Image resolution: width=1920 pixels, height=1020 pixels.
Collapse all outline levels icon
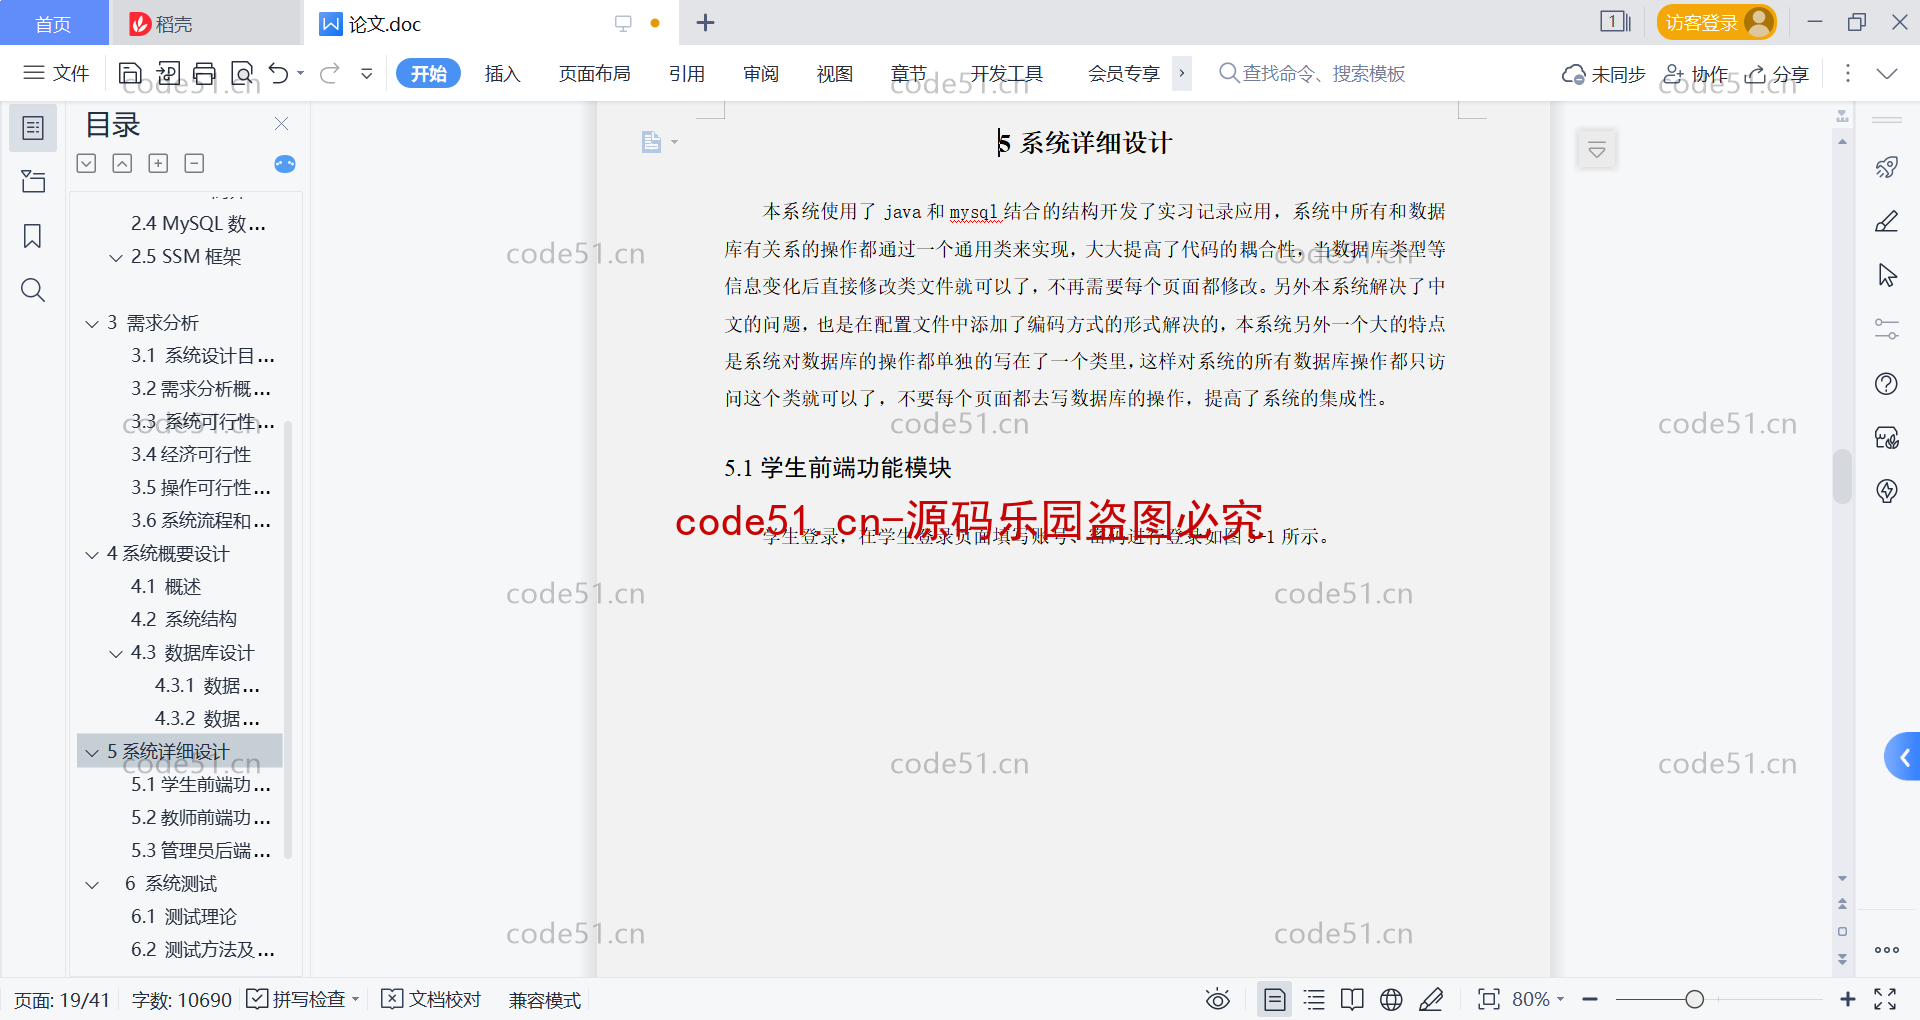pyautogui.click(x=122, y=163)
